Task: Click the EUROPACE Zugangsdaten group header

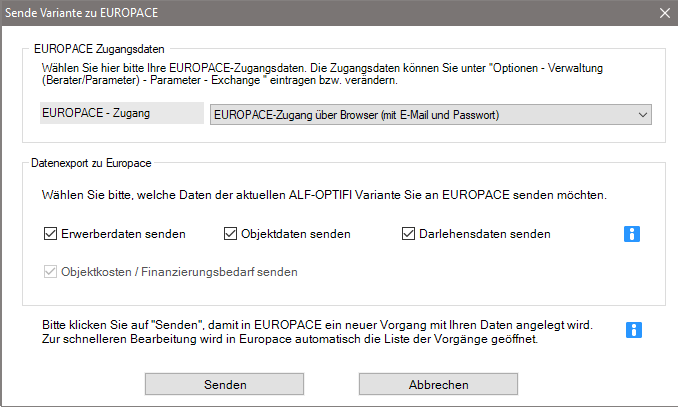Action: tap(99, 49)
